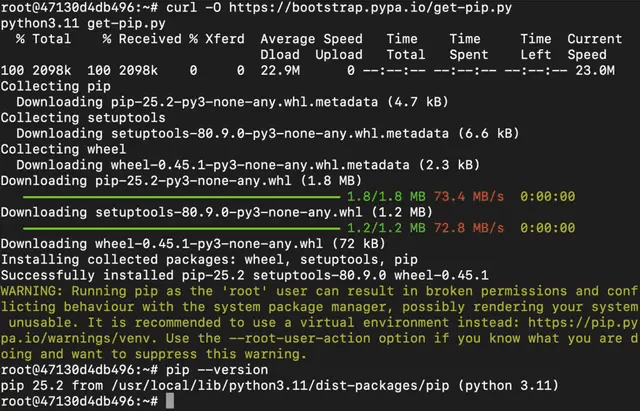Click the wheel-0.45.1 whl download line
Image resolution: width=640 pixels, height=411 pixels.
[193, 244]
